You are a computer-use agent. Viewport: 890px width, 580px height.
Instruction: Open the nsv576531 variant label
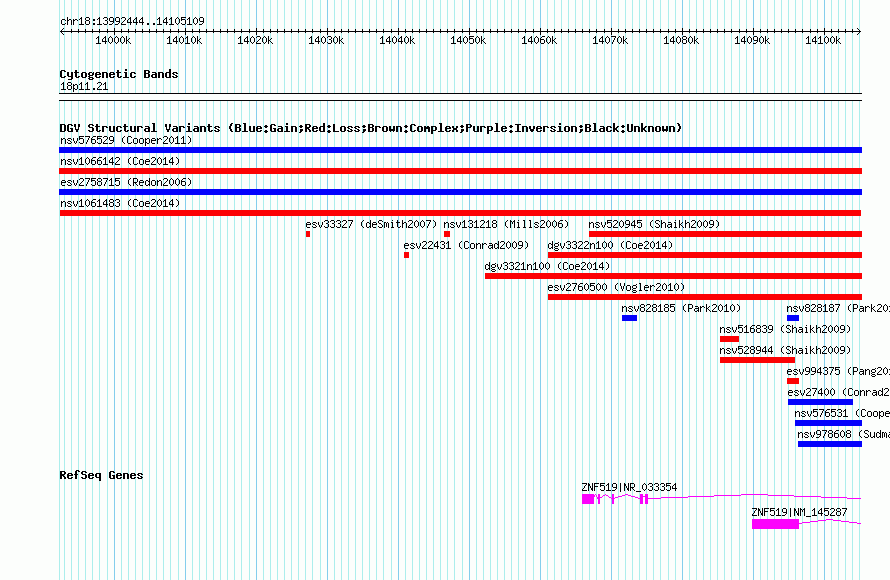[842, 413]
